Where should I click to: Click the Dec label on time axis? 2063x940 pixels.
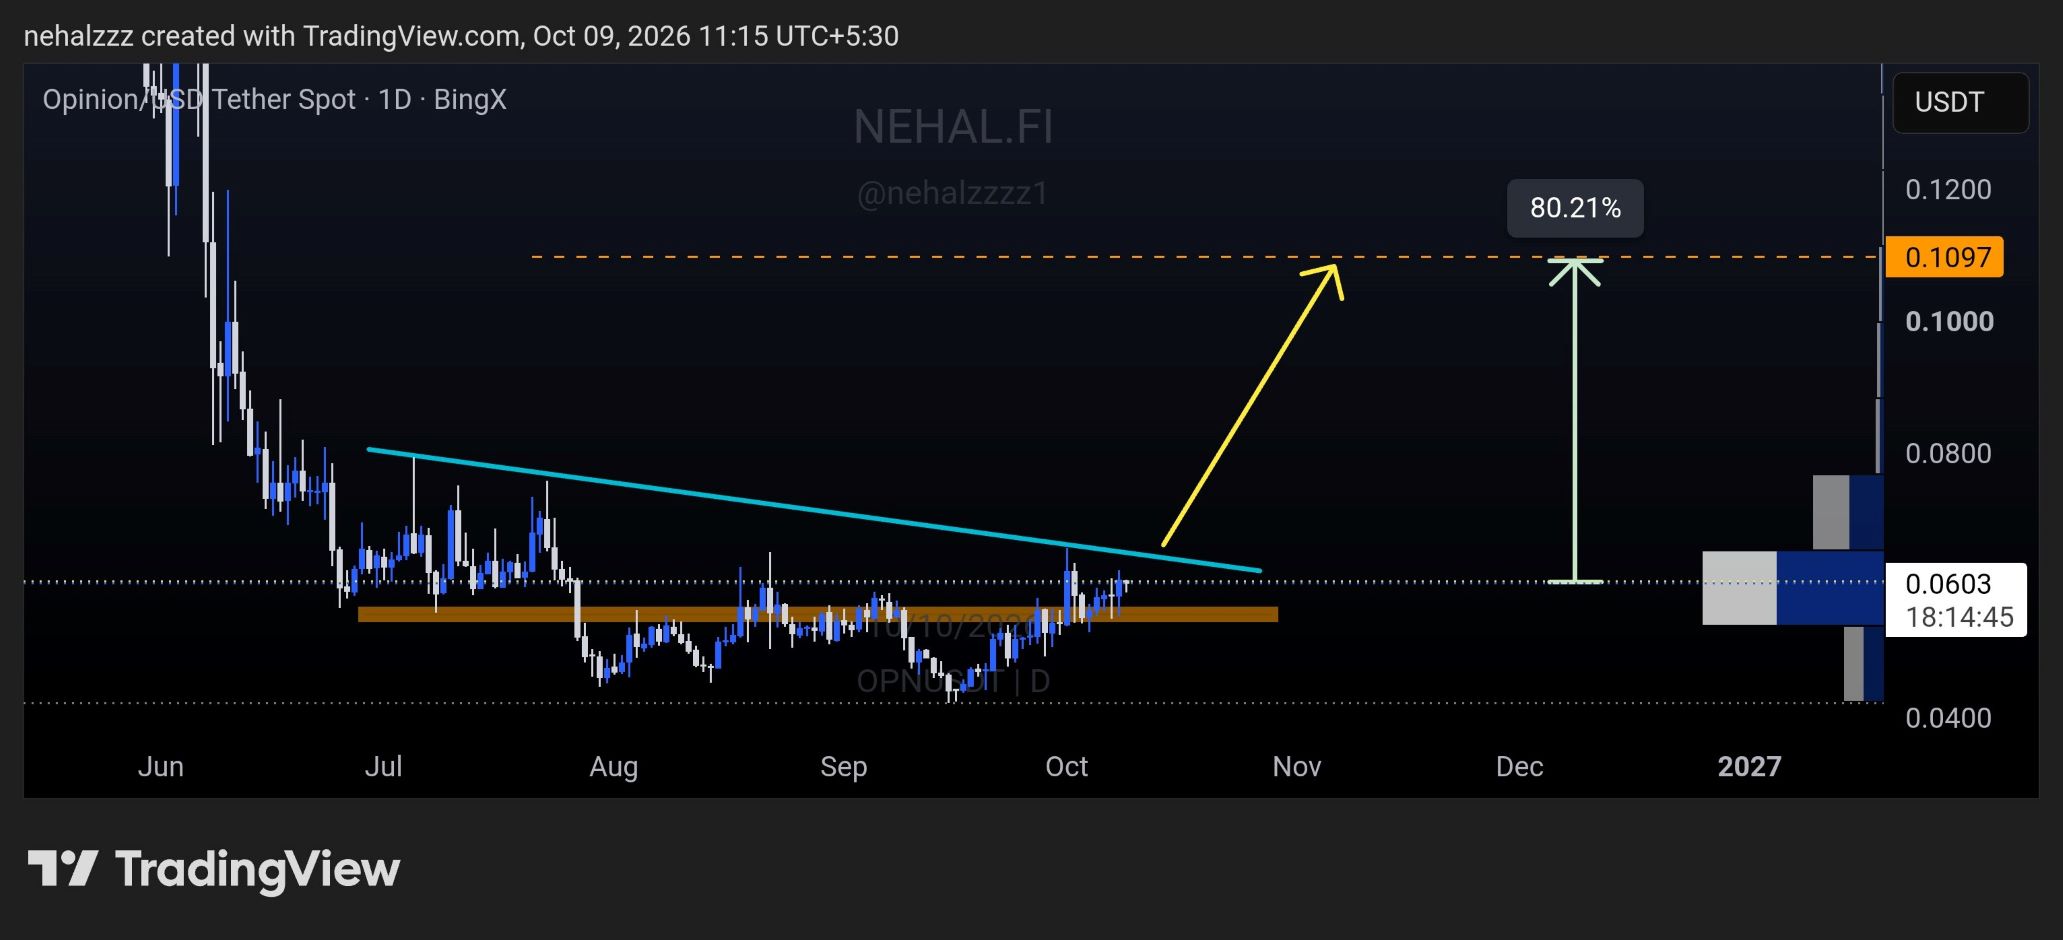click(x=1520, y=767)
